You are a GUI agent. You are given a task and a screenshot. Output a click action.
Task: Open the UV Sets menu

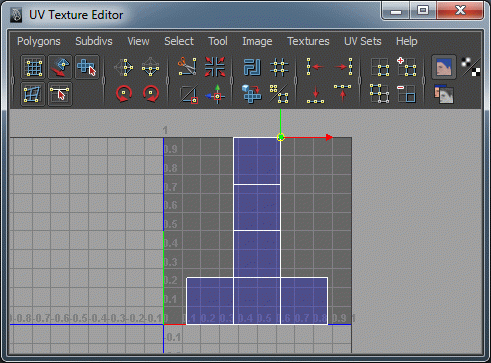[x=363, y=41]
